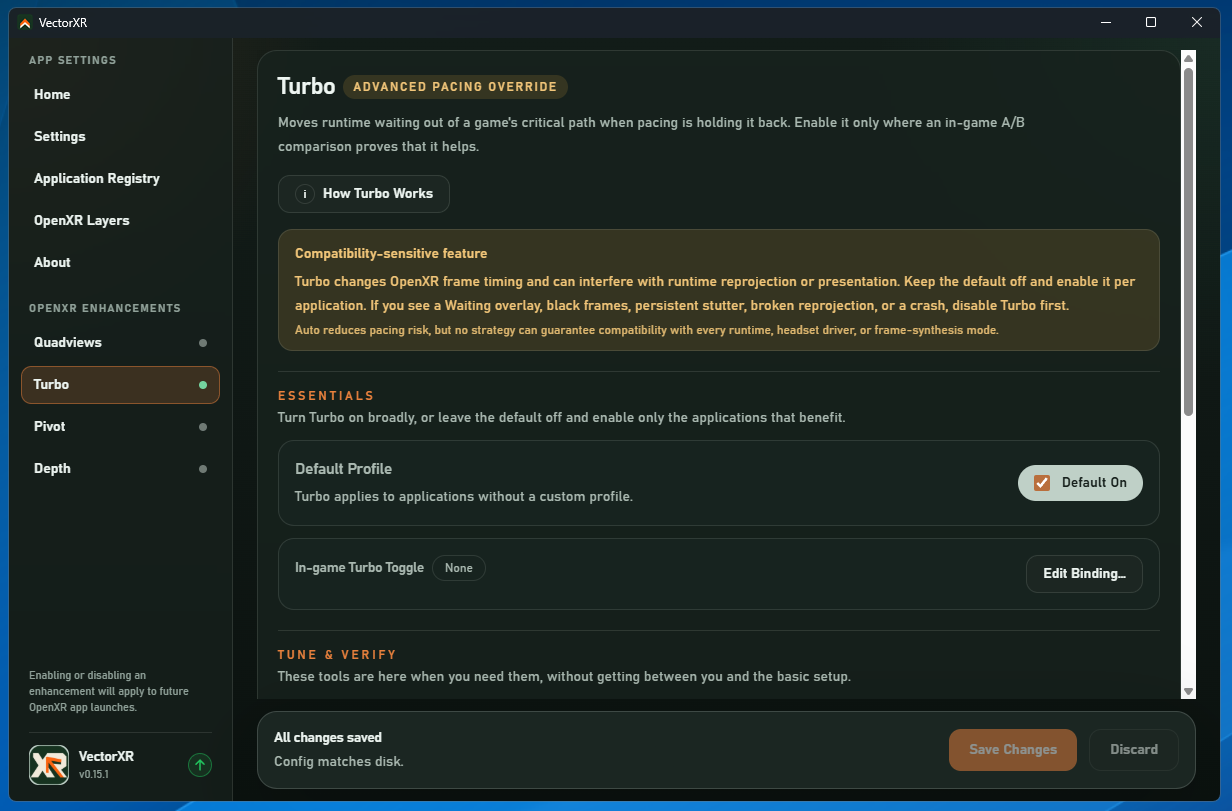Click the Depth status dot indicator
The image size is (1232, 811).
pos(203,469)
